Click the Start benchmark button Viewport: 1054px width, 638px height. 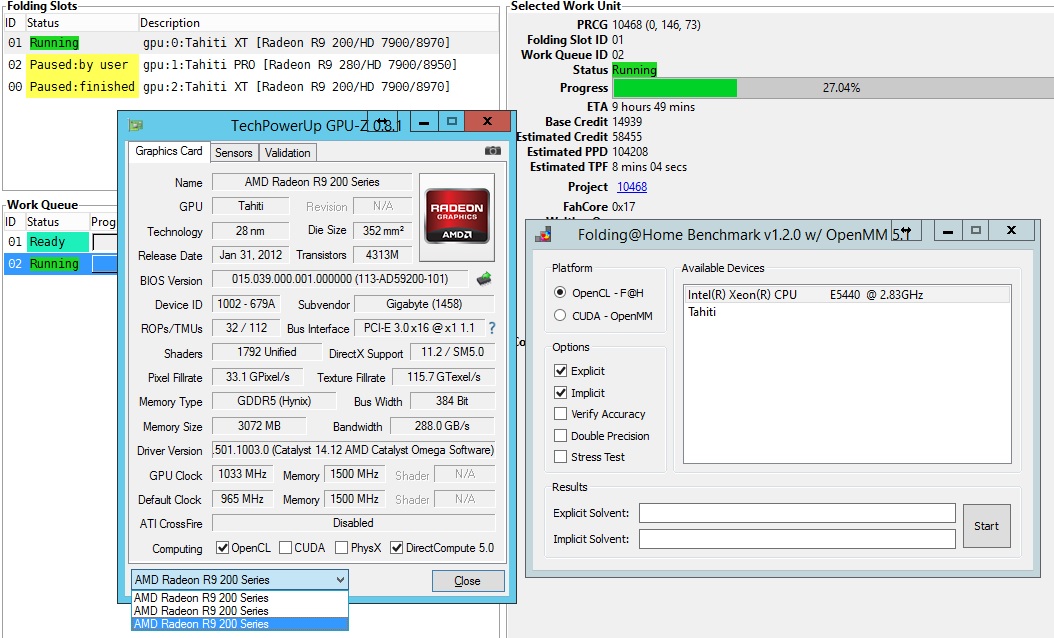(986, 526)
